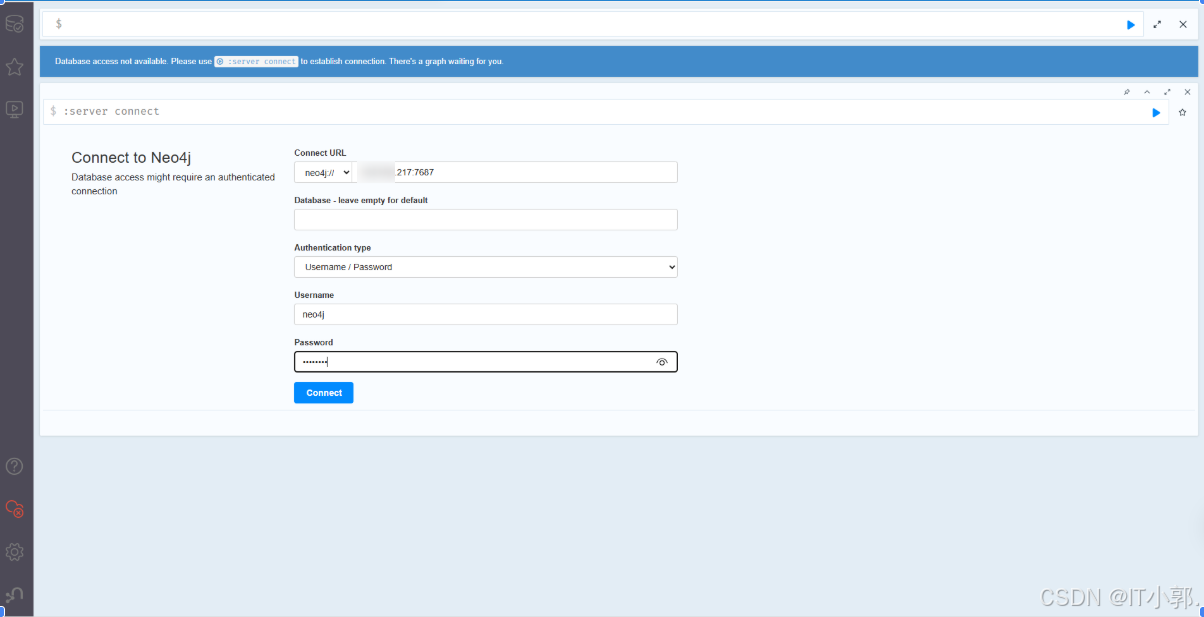Fullscreen the :server connect frame
Viewport: 1204px width, 617px height.
tap(1167, 92)
